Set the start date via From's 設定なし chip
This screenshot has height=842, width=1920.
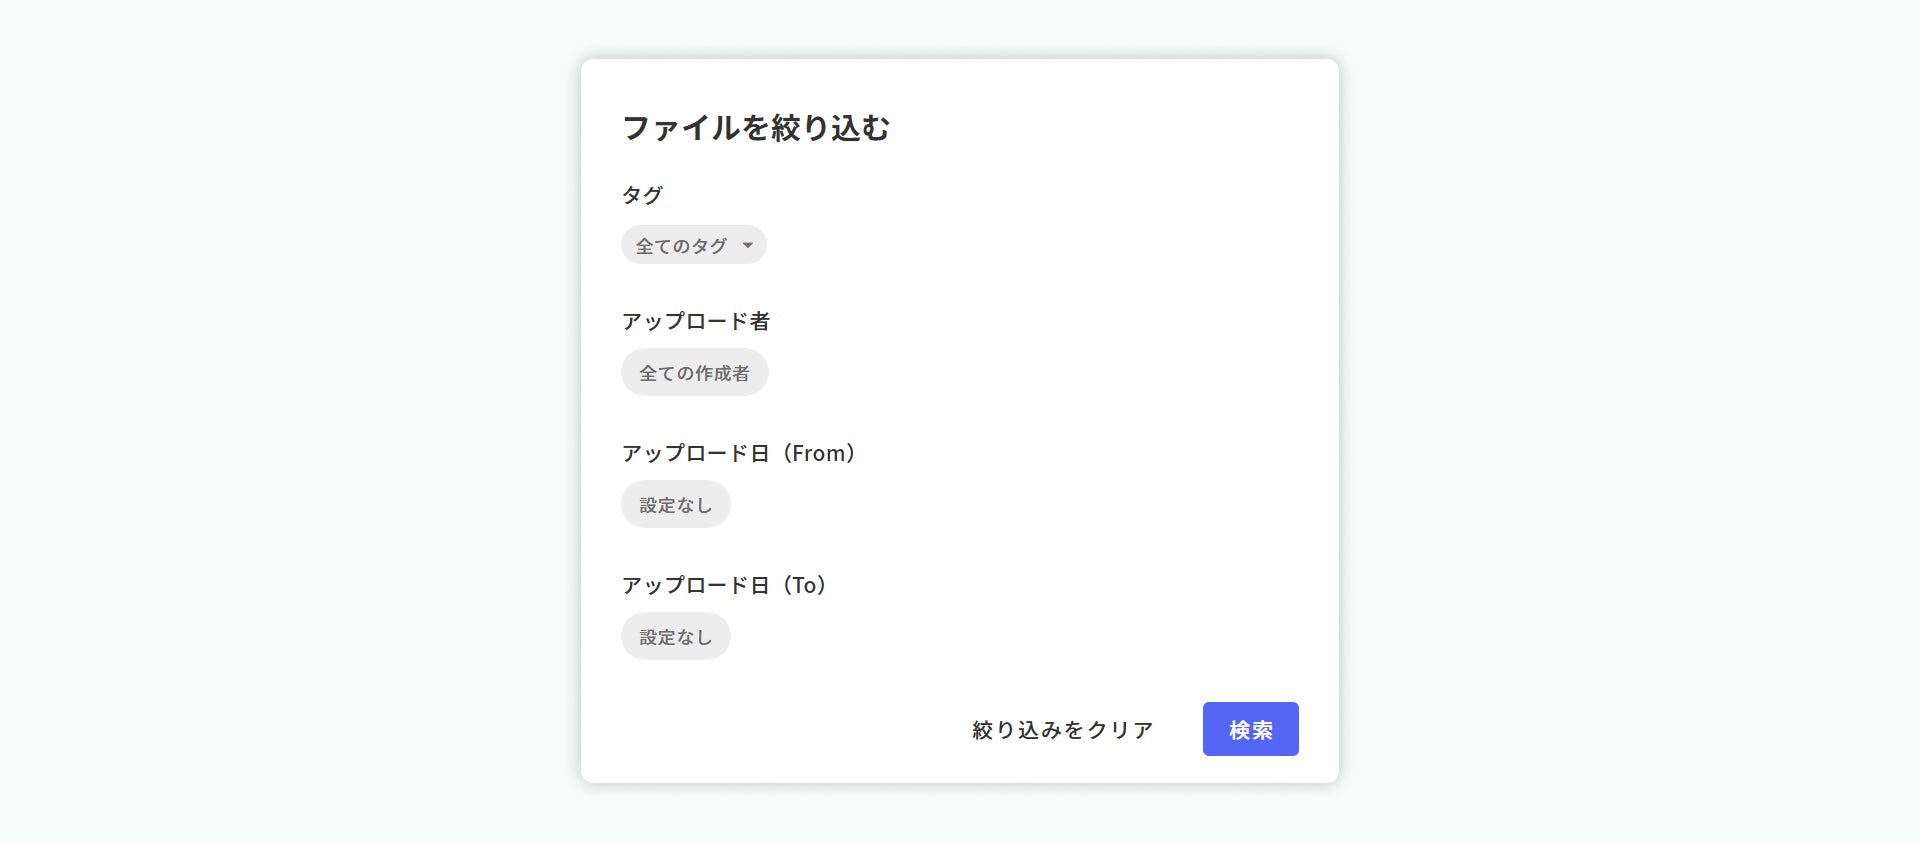tap(675, 505)
